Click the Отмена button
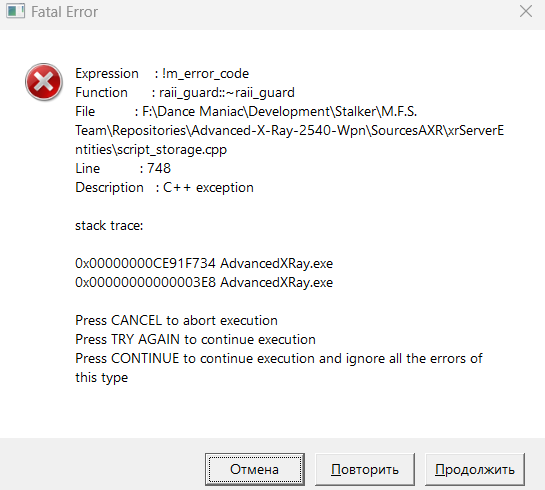The height and width of the screenshot is (490, 545). tap(255, 469)
